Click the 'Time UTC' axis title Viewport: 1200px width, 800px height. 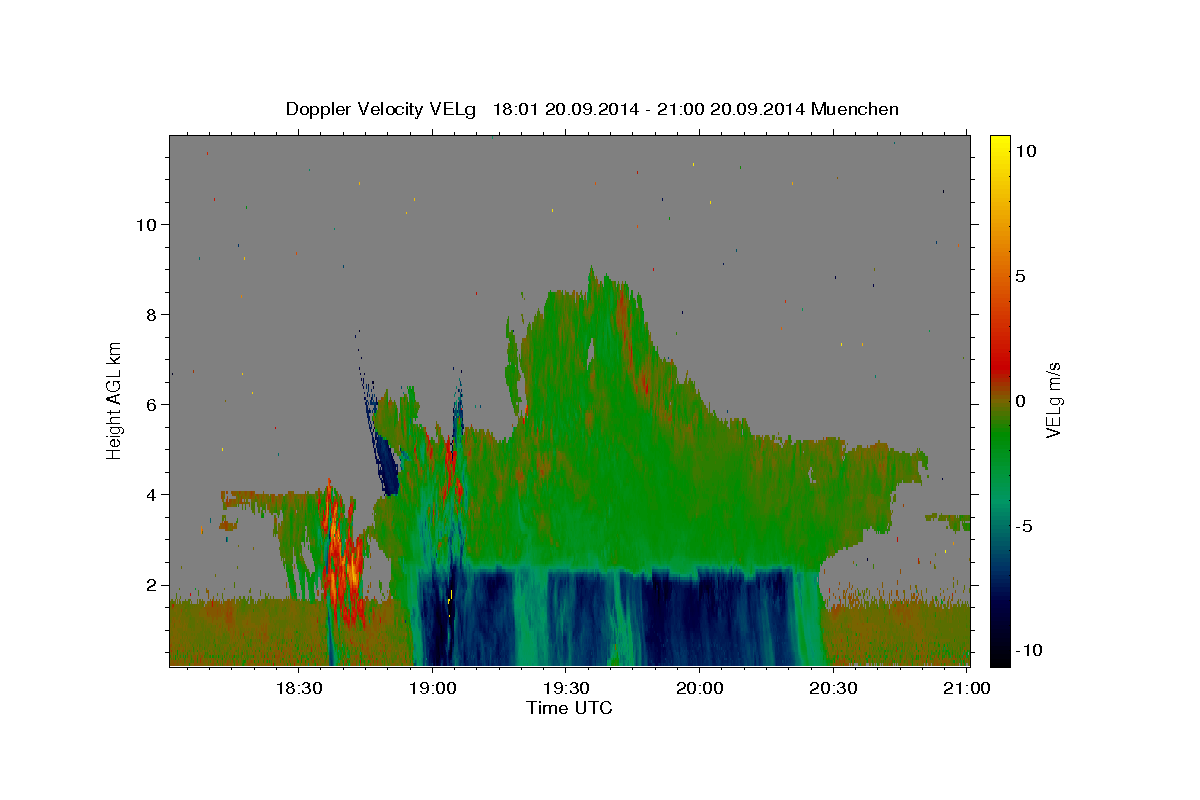click(569, 708)
